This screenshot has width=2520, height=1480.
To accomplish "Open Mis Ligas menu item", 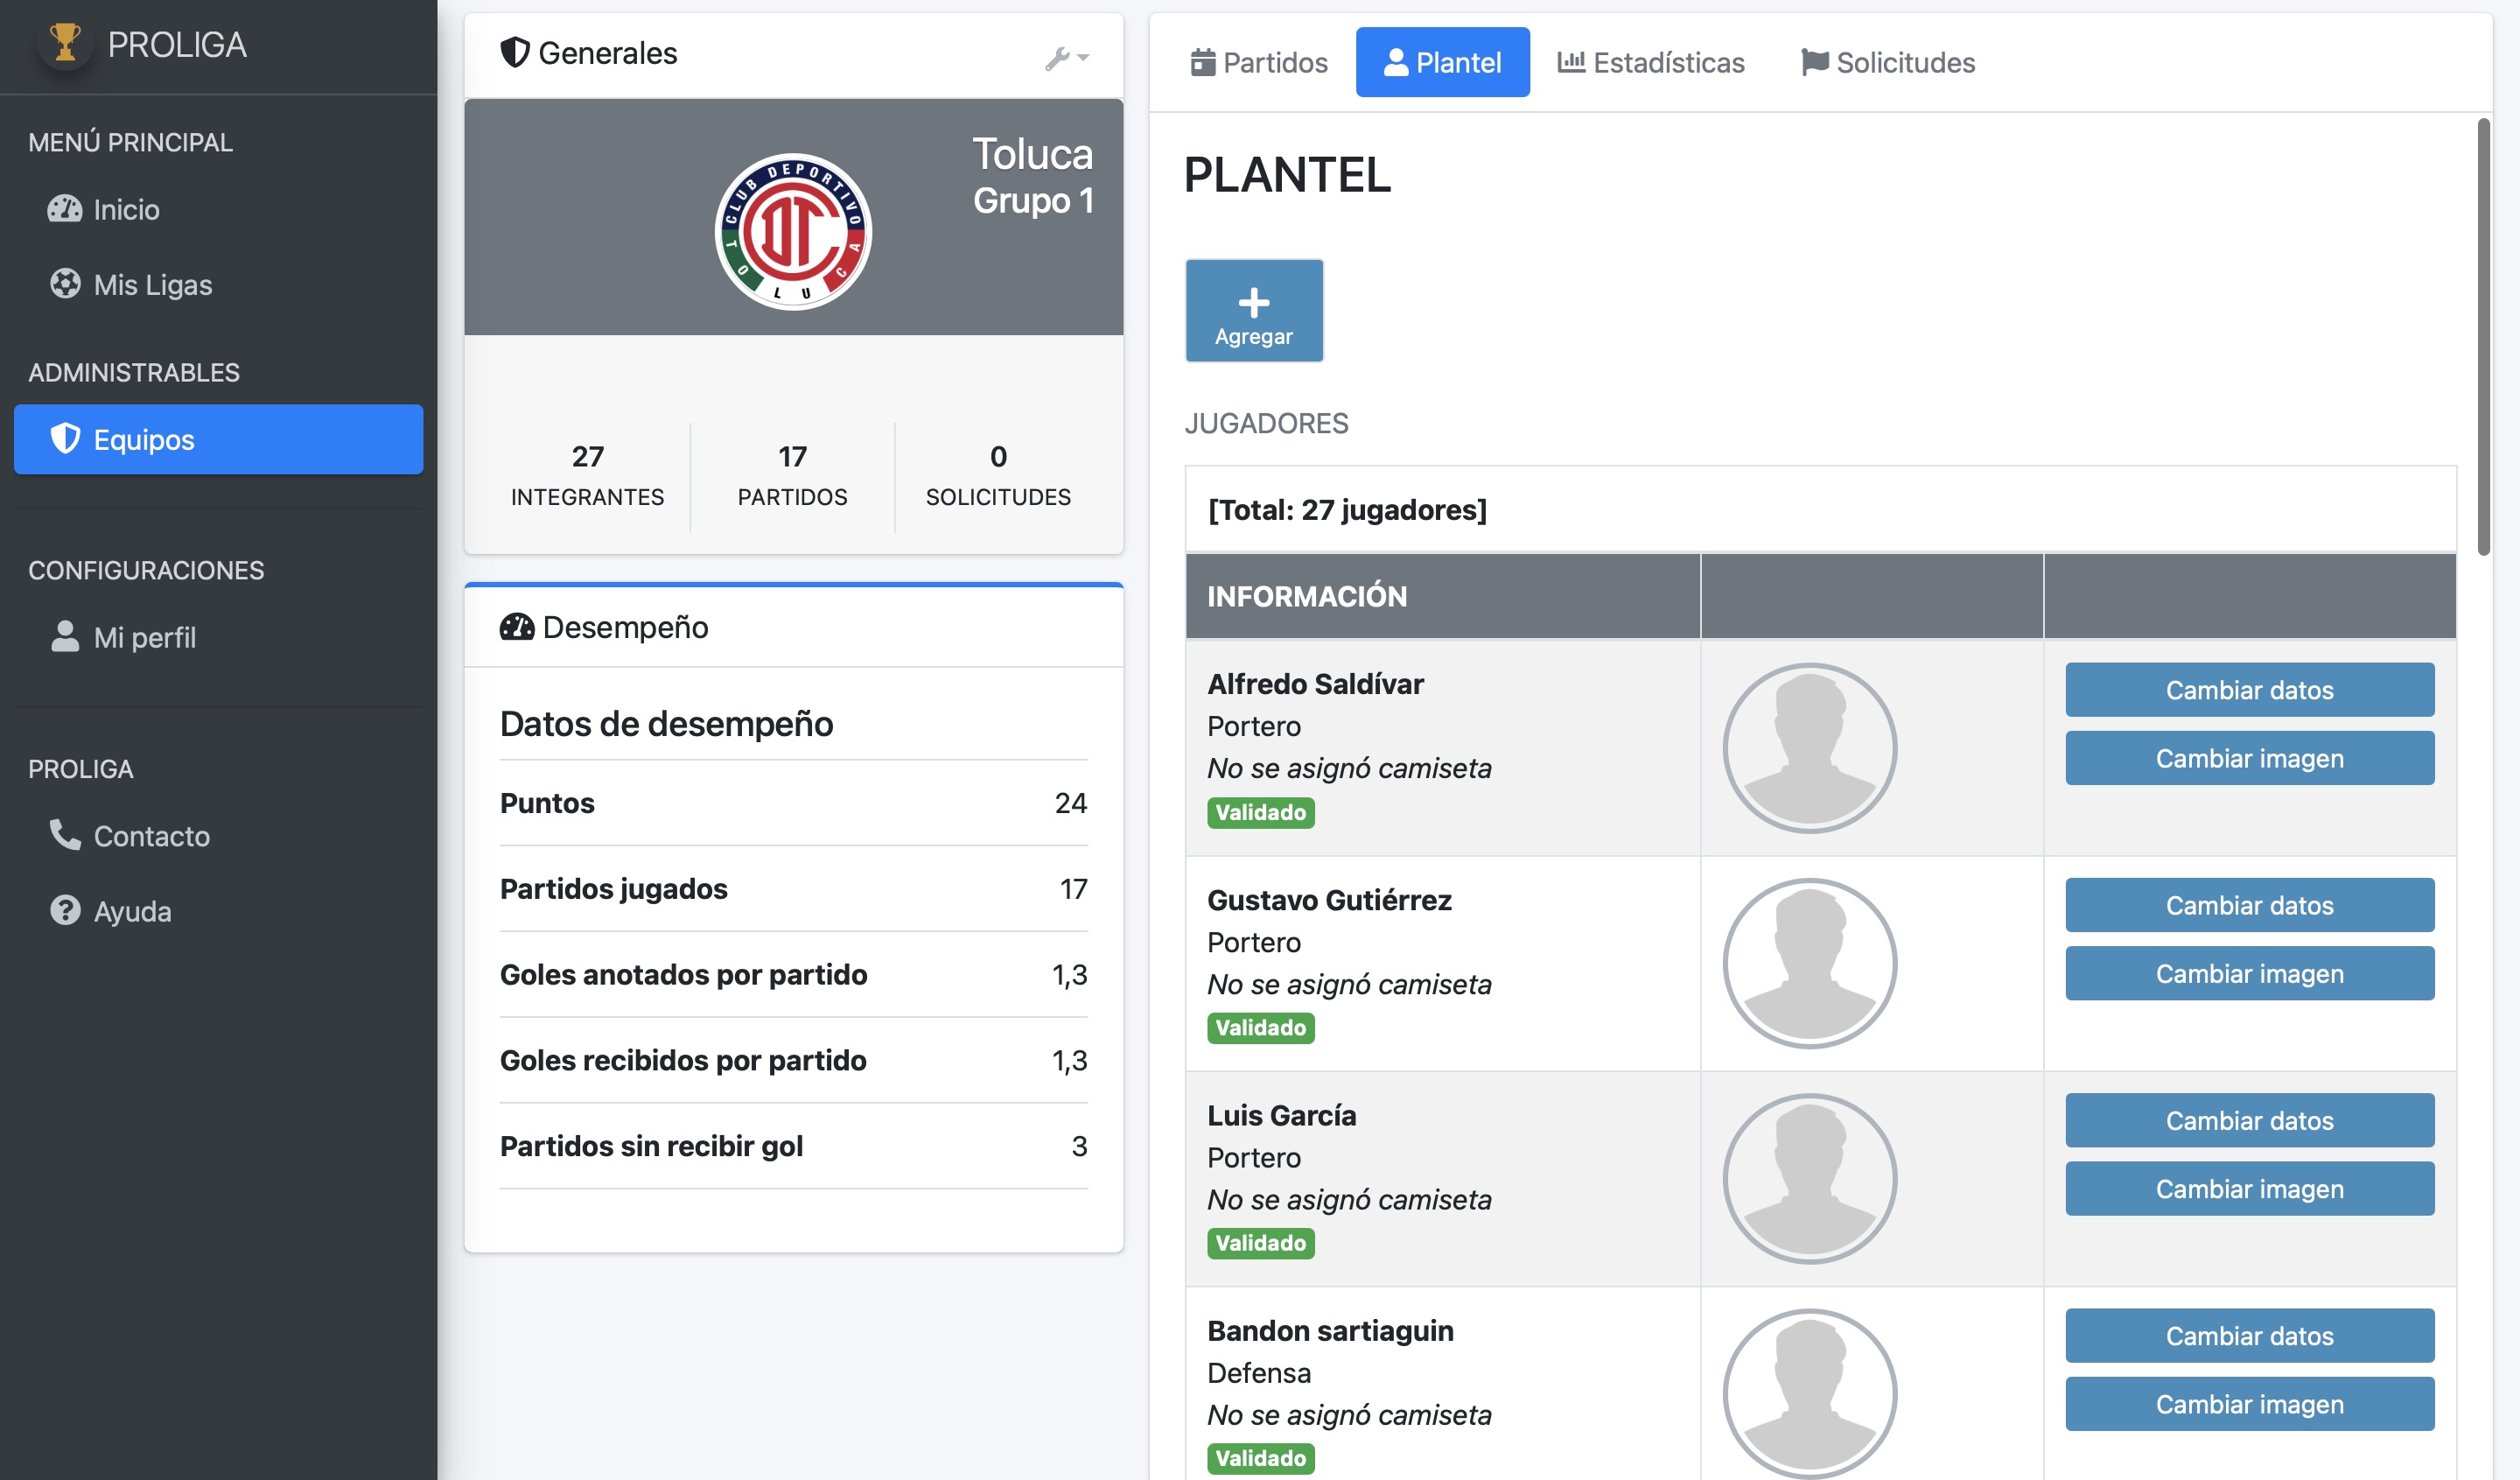I will pos(218,284).
